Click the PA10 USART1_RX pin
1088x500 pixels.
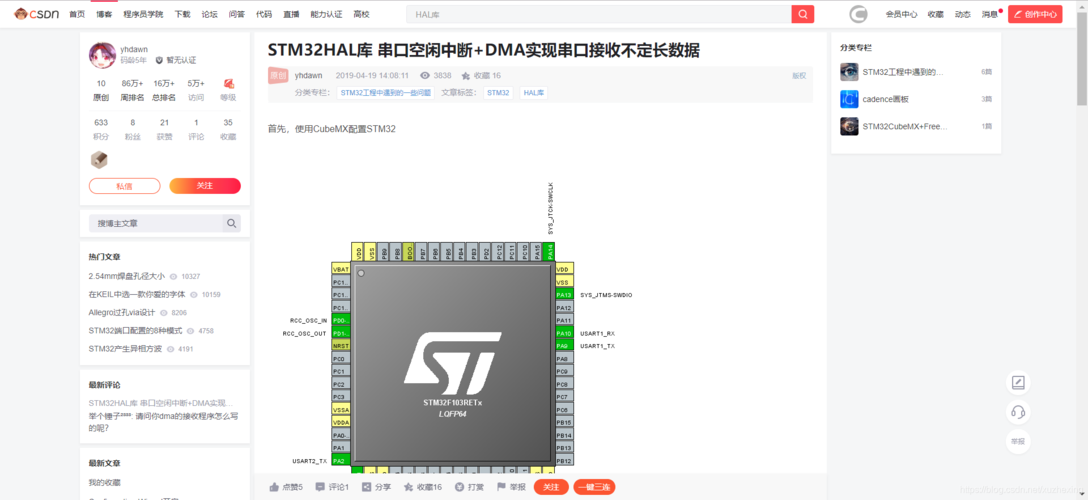(x=564, y=333)
